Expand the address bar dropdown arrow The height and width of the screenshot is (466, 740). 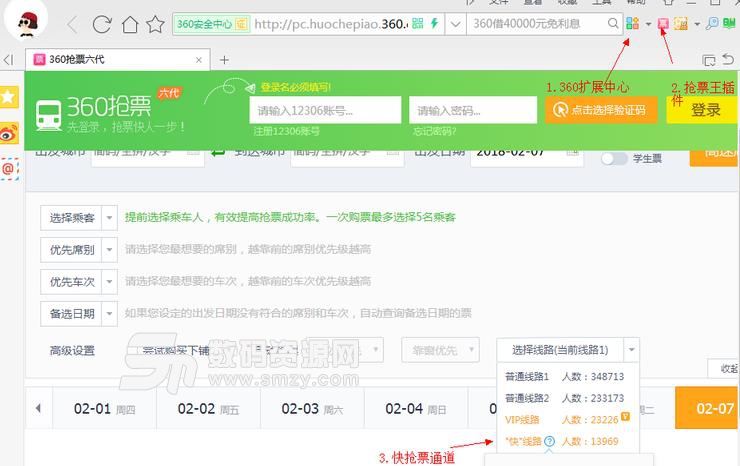pos(455,24)
